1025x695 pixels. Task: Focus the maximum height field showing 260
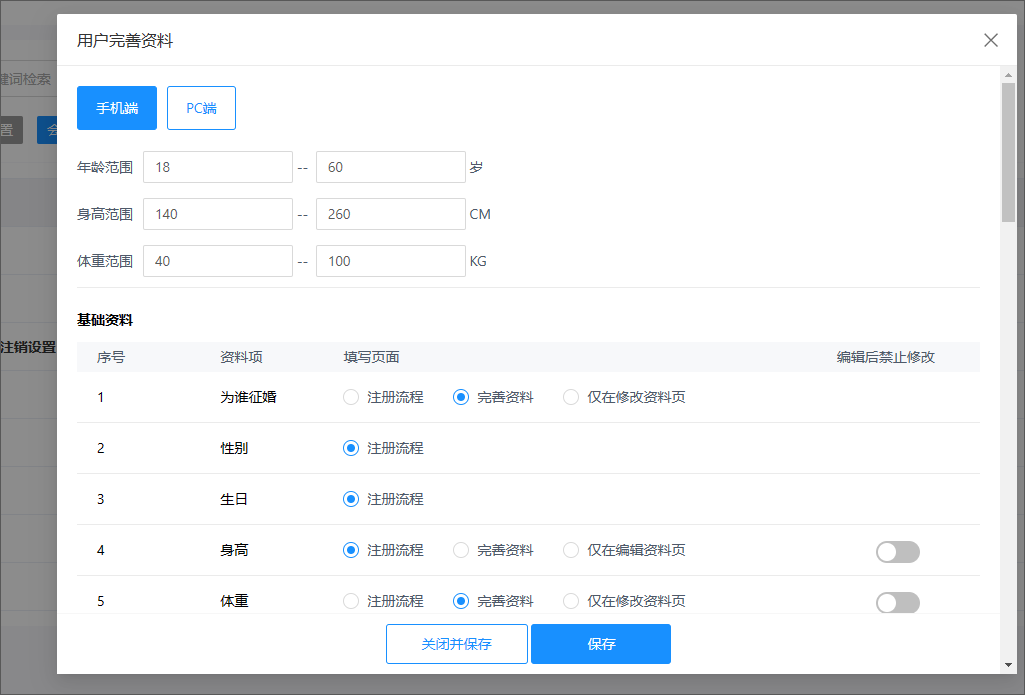[390, 214]
